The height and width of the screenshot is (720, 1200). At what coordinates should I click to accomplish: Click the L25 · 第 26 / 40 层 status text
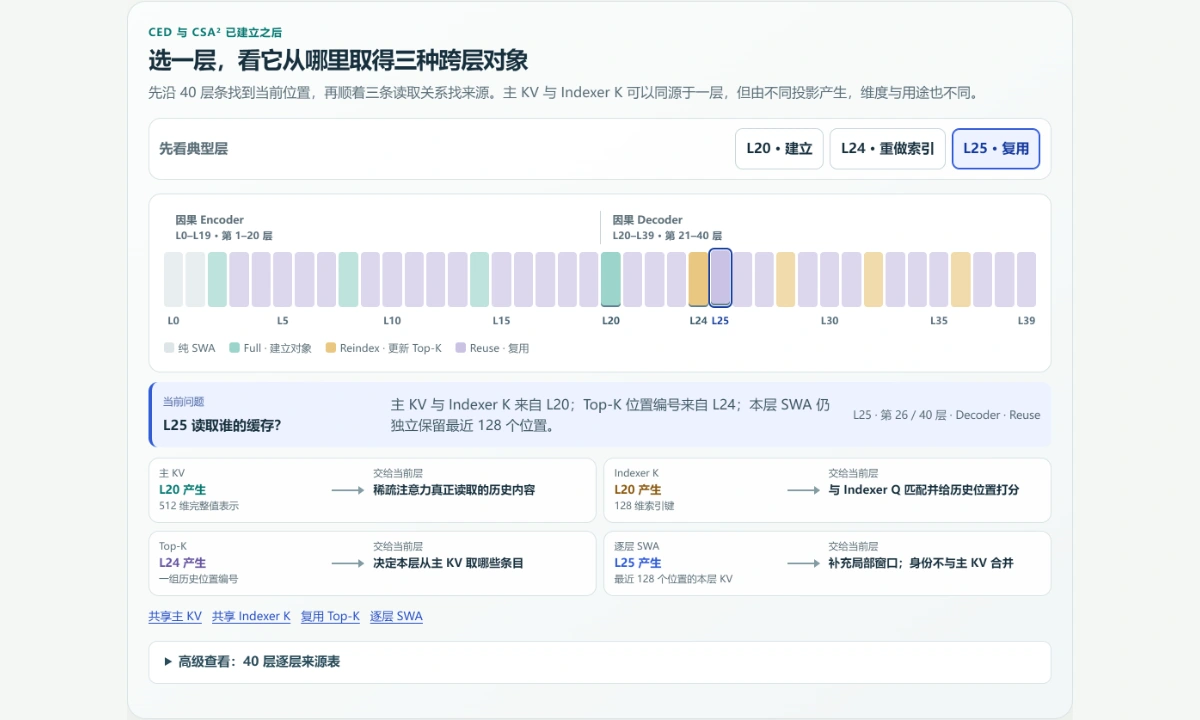click(946, 415)
